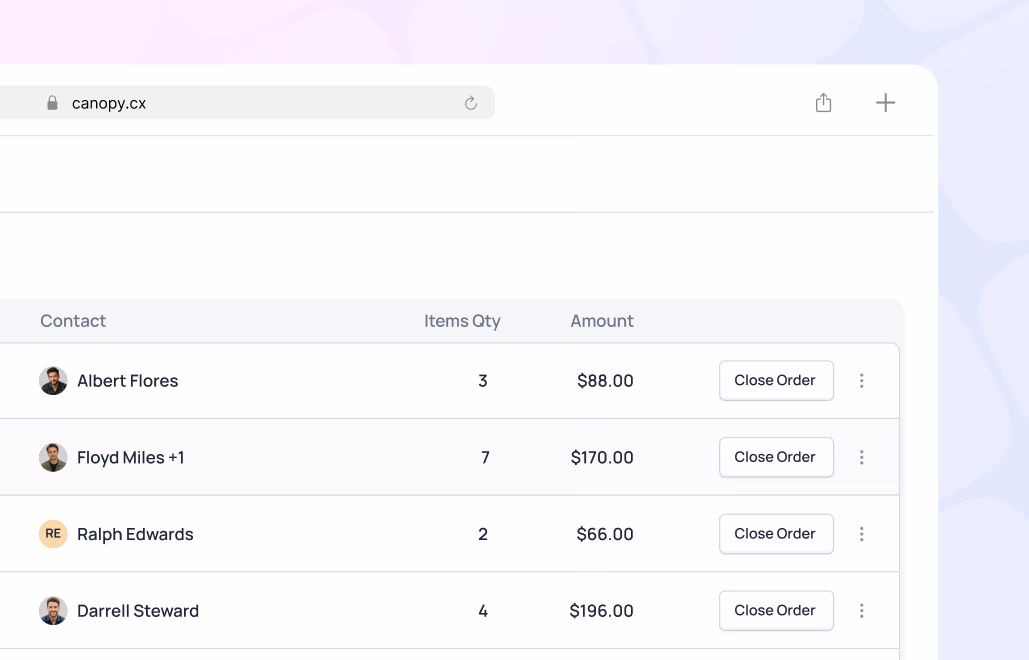Open more options for Floyd Miles row

click(x=862, y=457)
